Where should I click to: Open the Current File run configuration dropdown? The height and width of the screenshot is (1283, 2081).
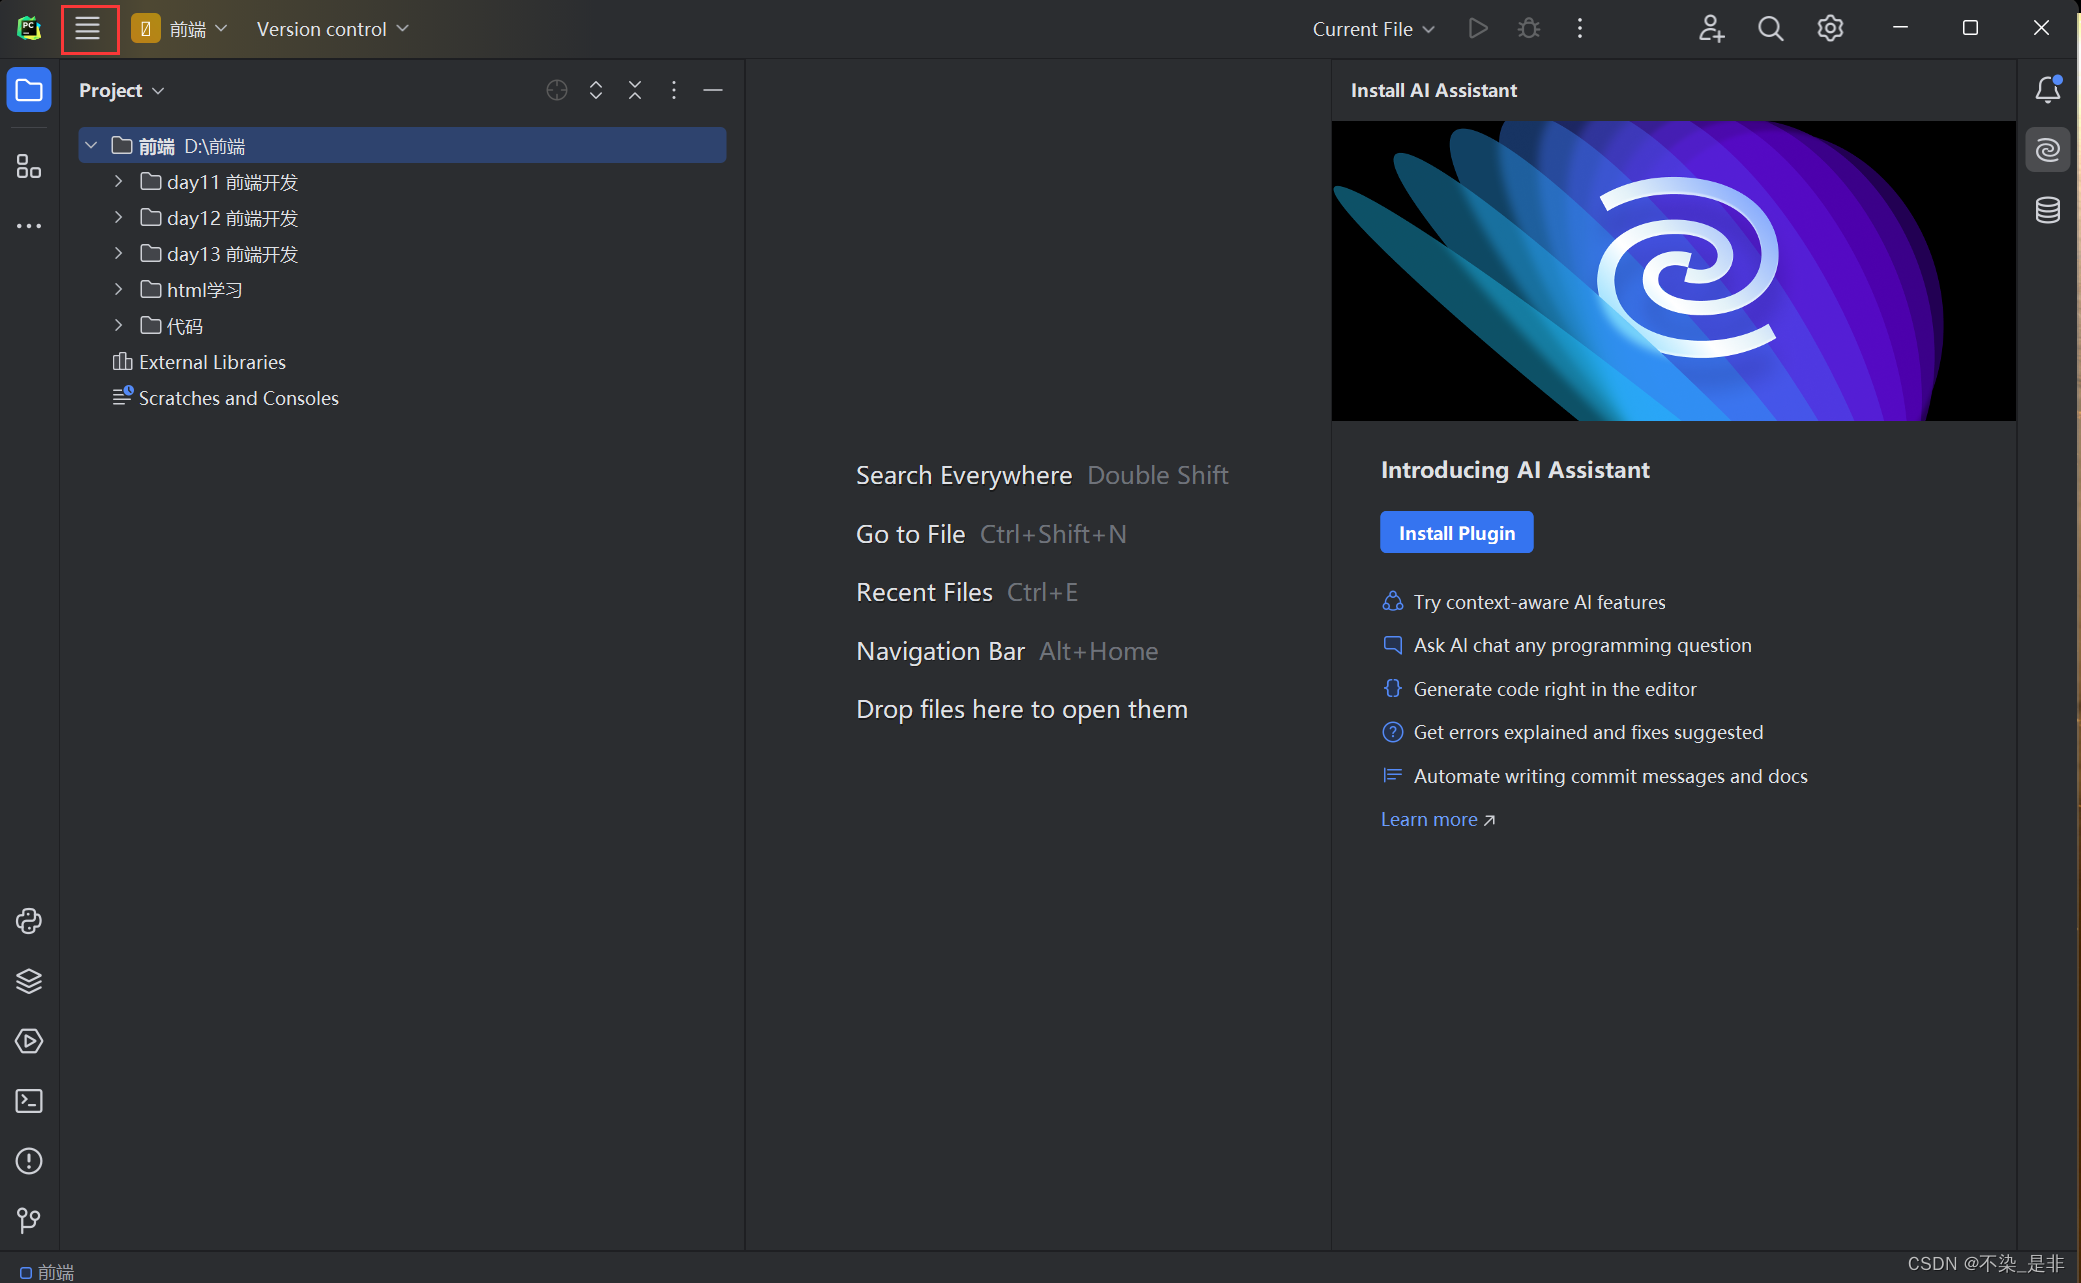coord(1373,29)
